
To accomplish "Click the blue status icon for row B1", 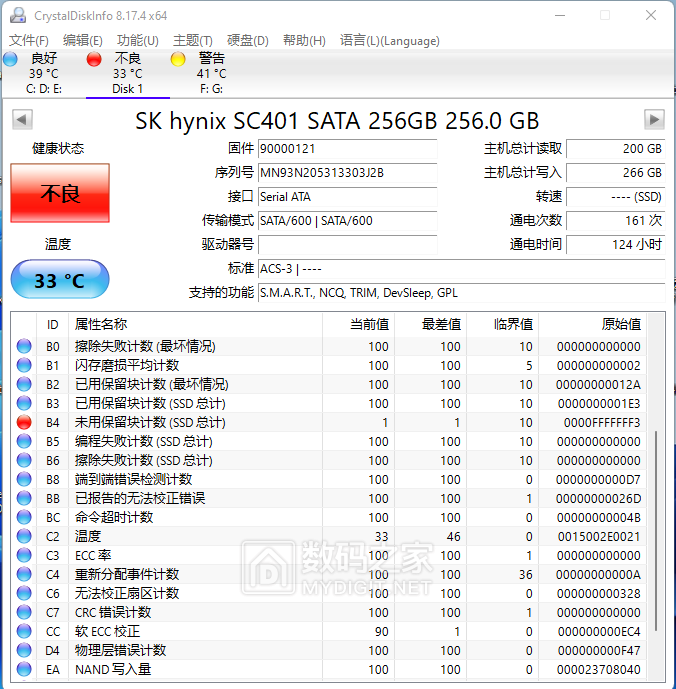I will point(24,365).
